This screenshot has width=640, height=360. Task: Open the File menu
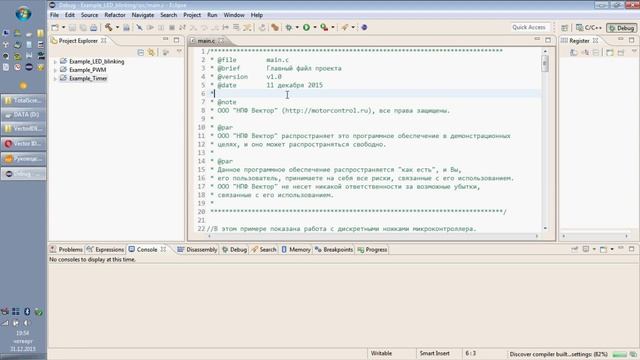pos(54,15)
